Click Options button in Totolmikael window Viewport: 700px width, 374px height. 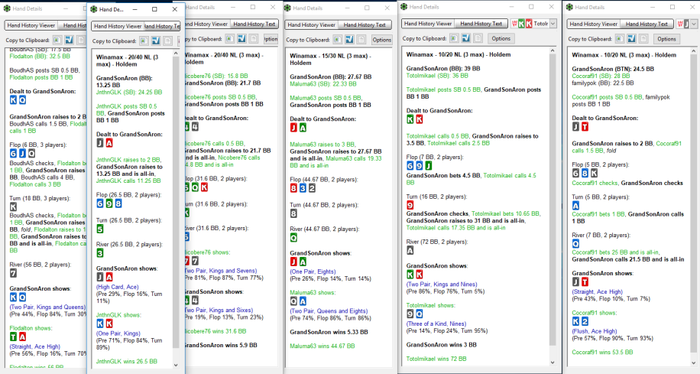500,38
